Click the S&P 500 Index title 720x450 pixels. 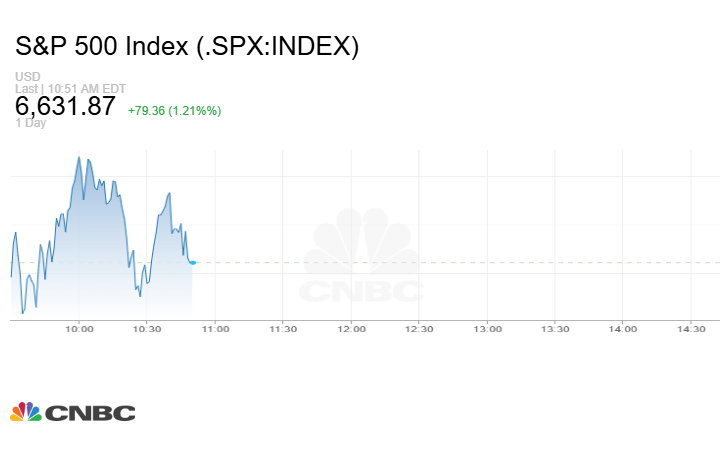pyautogui.click(x=187, y=46)
